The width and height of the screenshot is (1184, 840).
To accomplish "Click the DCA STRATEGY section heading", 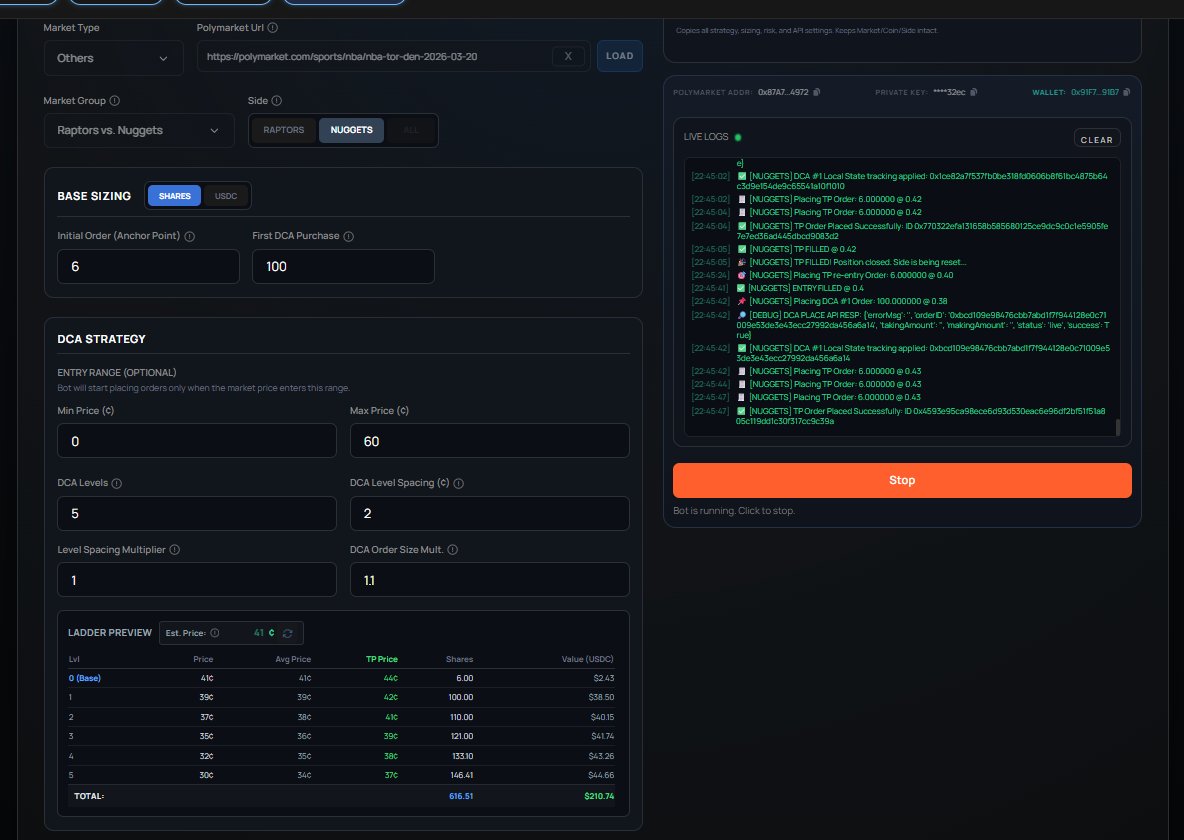I will [101, 339].
